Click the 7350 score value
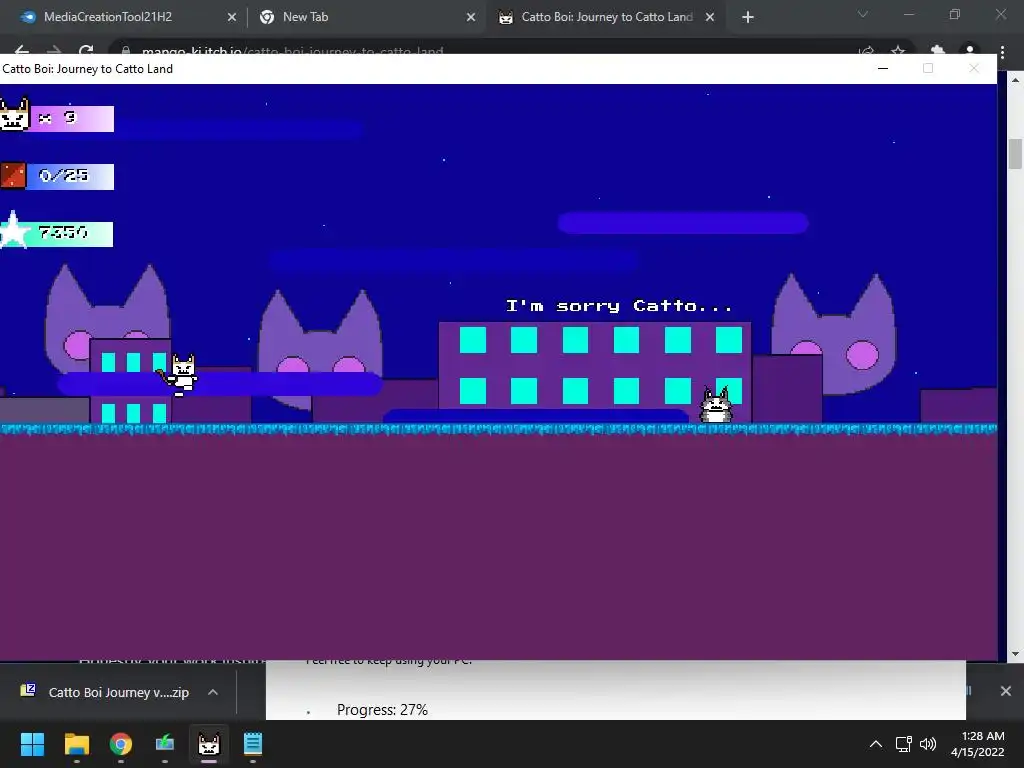 (63, 232)
